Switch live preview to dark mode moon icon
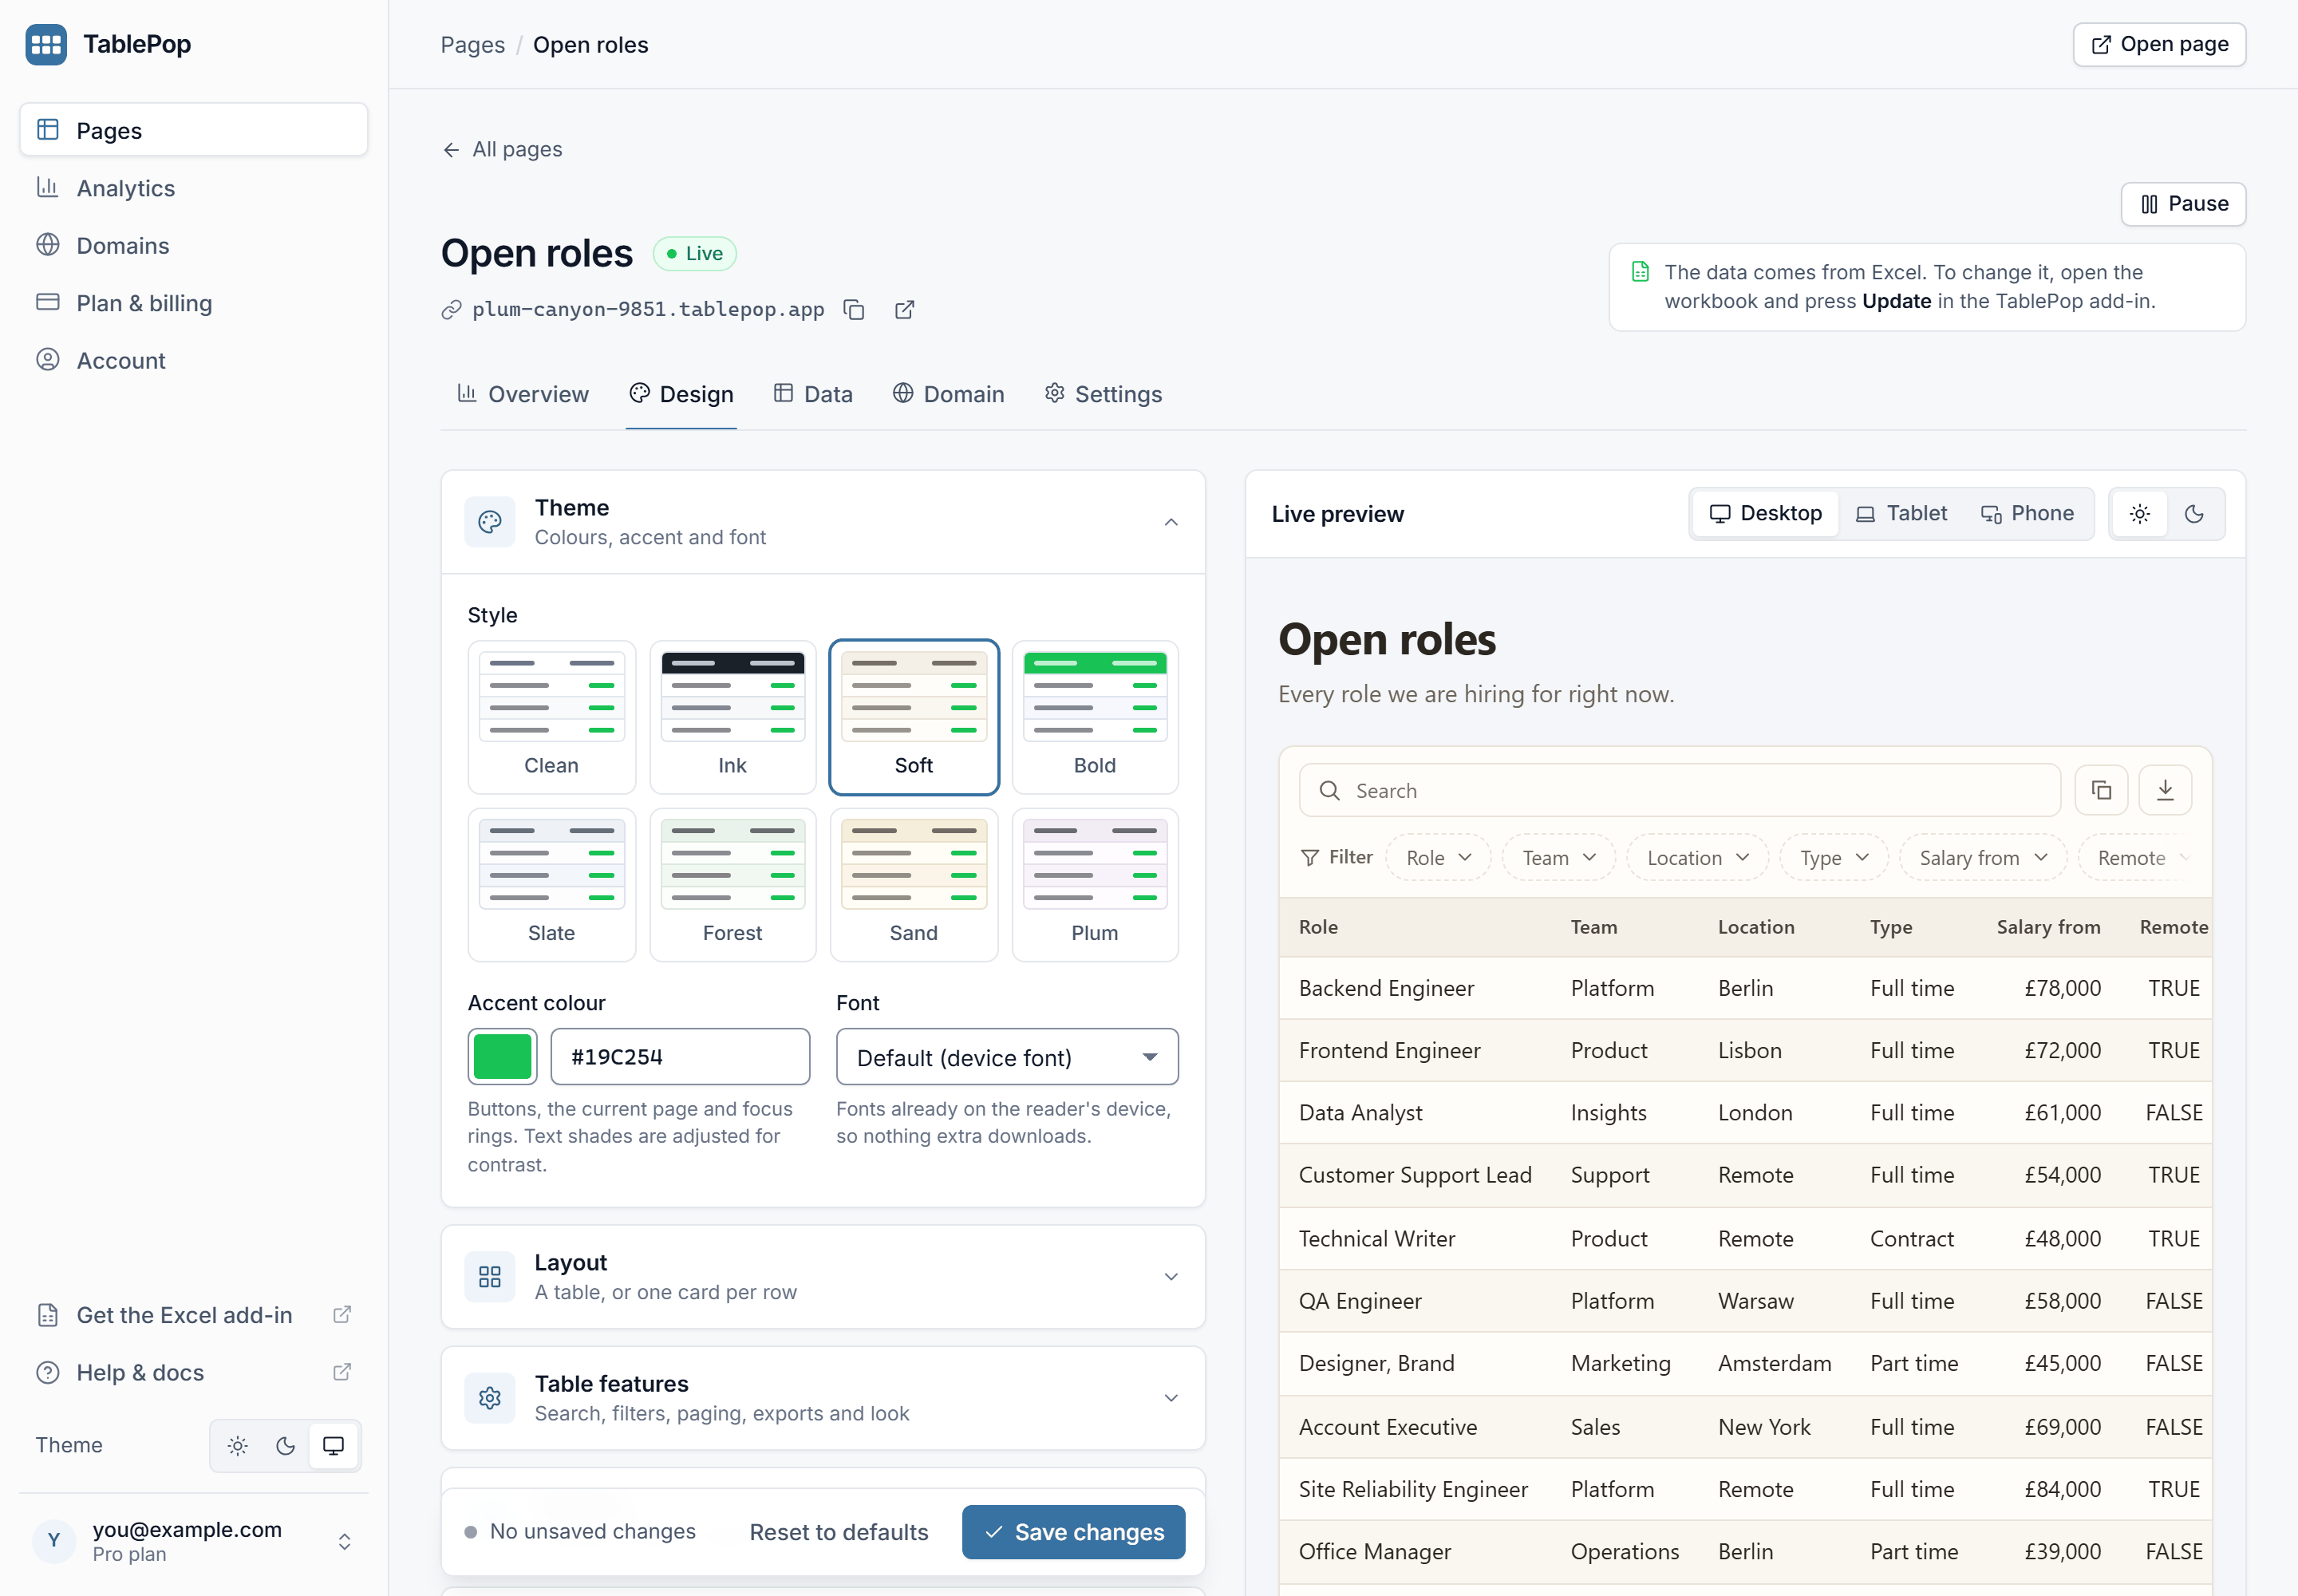The width and height of the screenshot is (2298, 1596). tap(2194, 514)
